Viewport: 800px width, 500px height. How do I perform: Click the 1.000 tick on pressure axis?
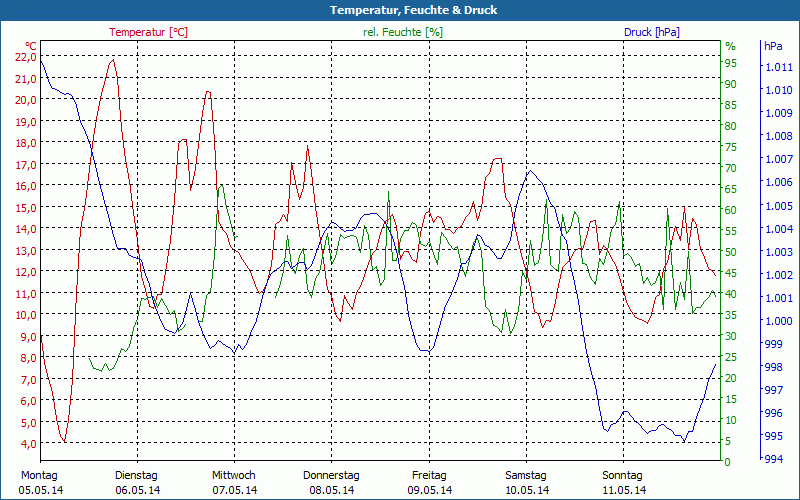[779, 321]
